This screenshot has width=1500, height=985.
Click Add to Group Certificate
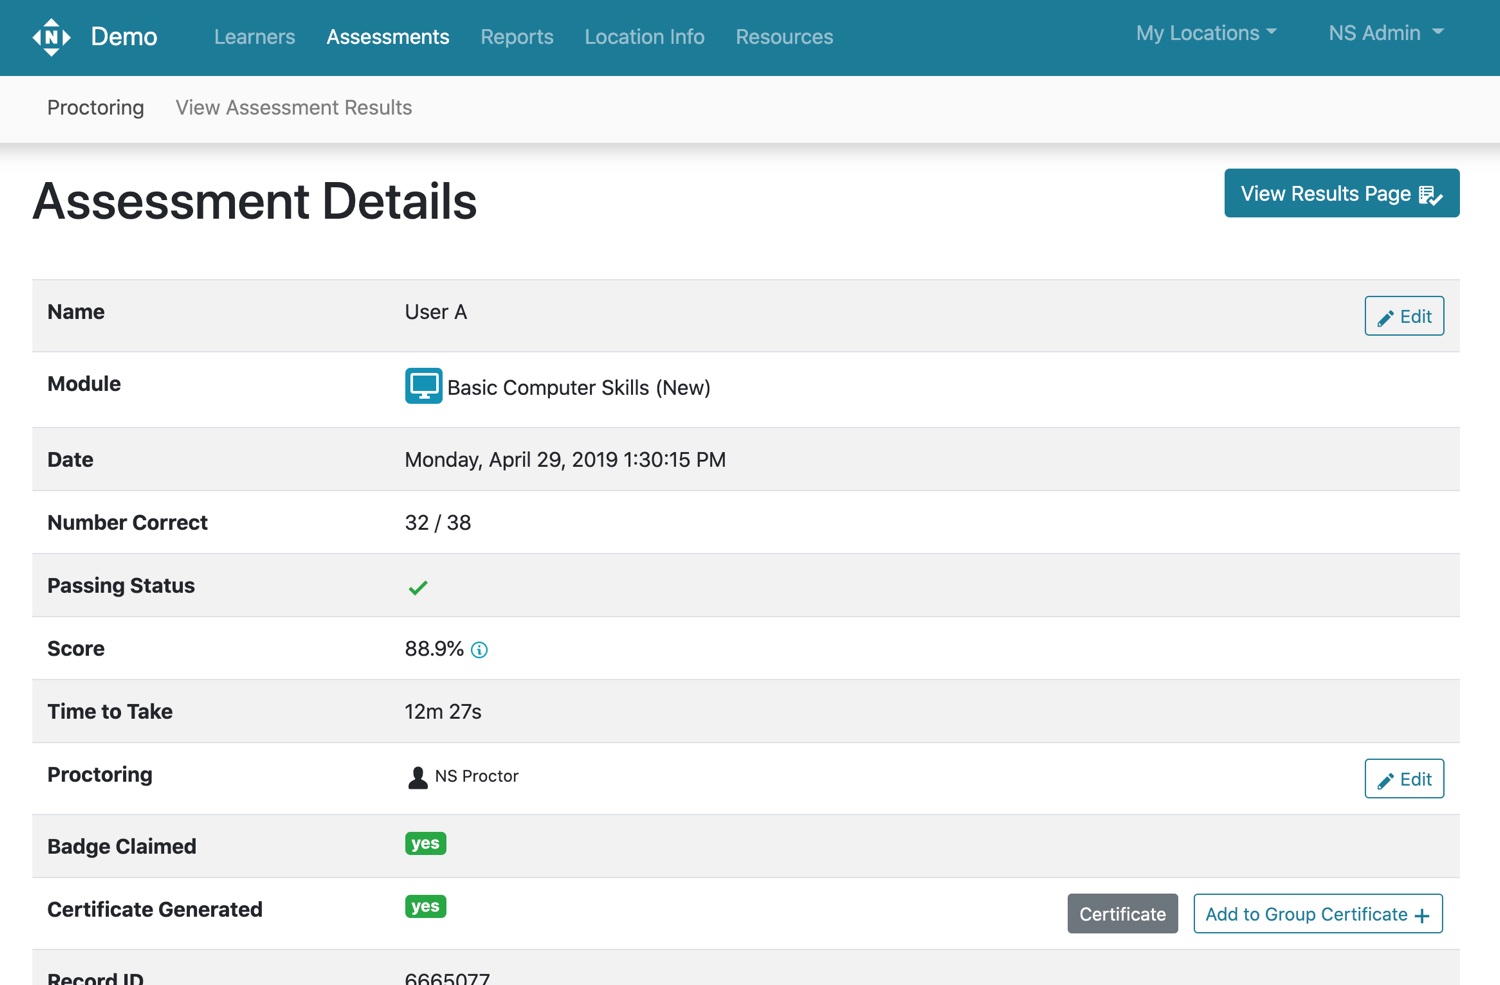coord(1318,914)
